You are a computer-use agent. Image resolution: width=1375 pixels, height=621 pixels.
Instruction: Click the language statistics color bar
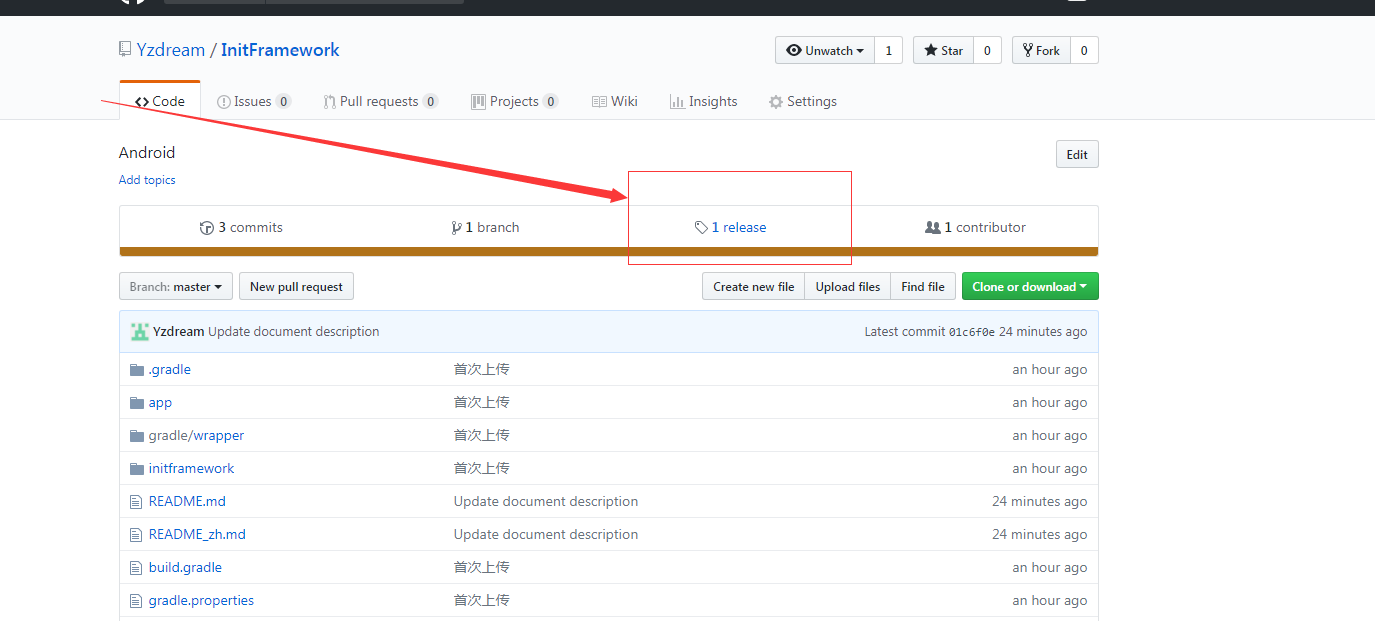tap(609, 252)
